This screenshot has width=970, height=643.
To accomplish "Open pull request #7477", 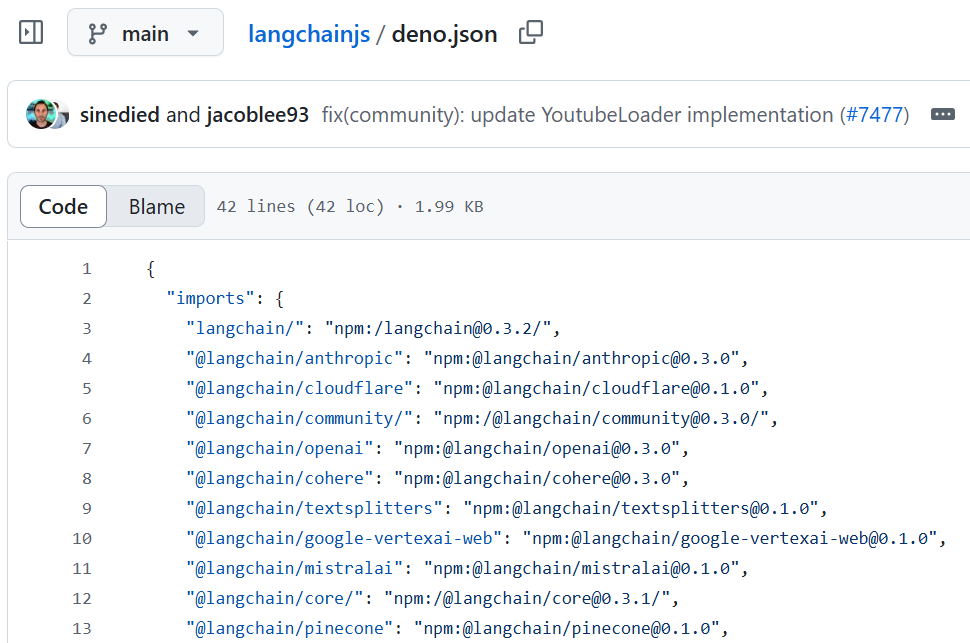I will (x=874, y=115).
